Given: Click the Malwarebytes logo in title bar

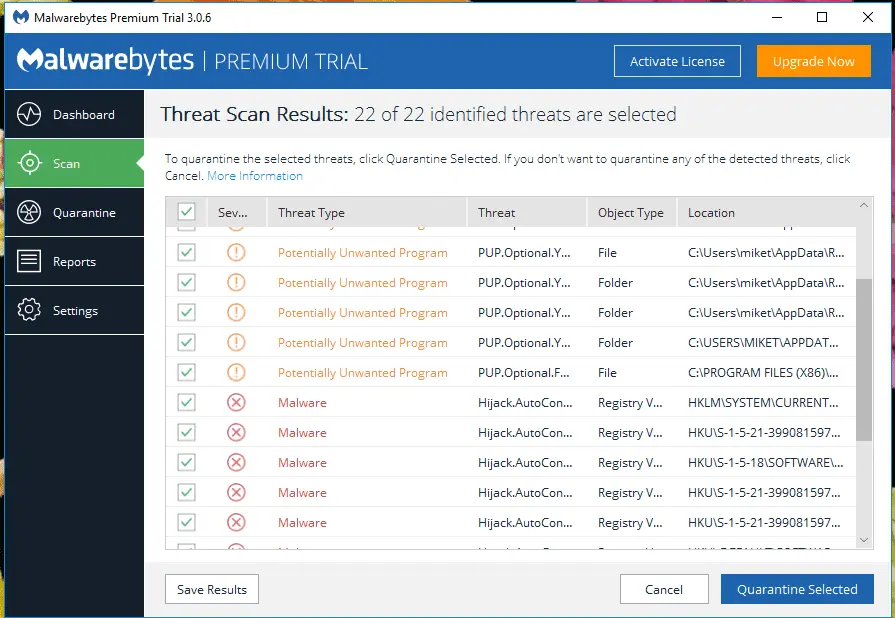Looking at the screenshot, I should (19, 18).
